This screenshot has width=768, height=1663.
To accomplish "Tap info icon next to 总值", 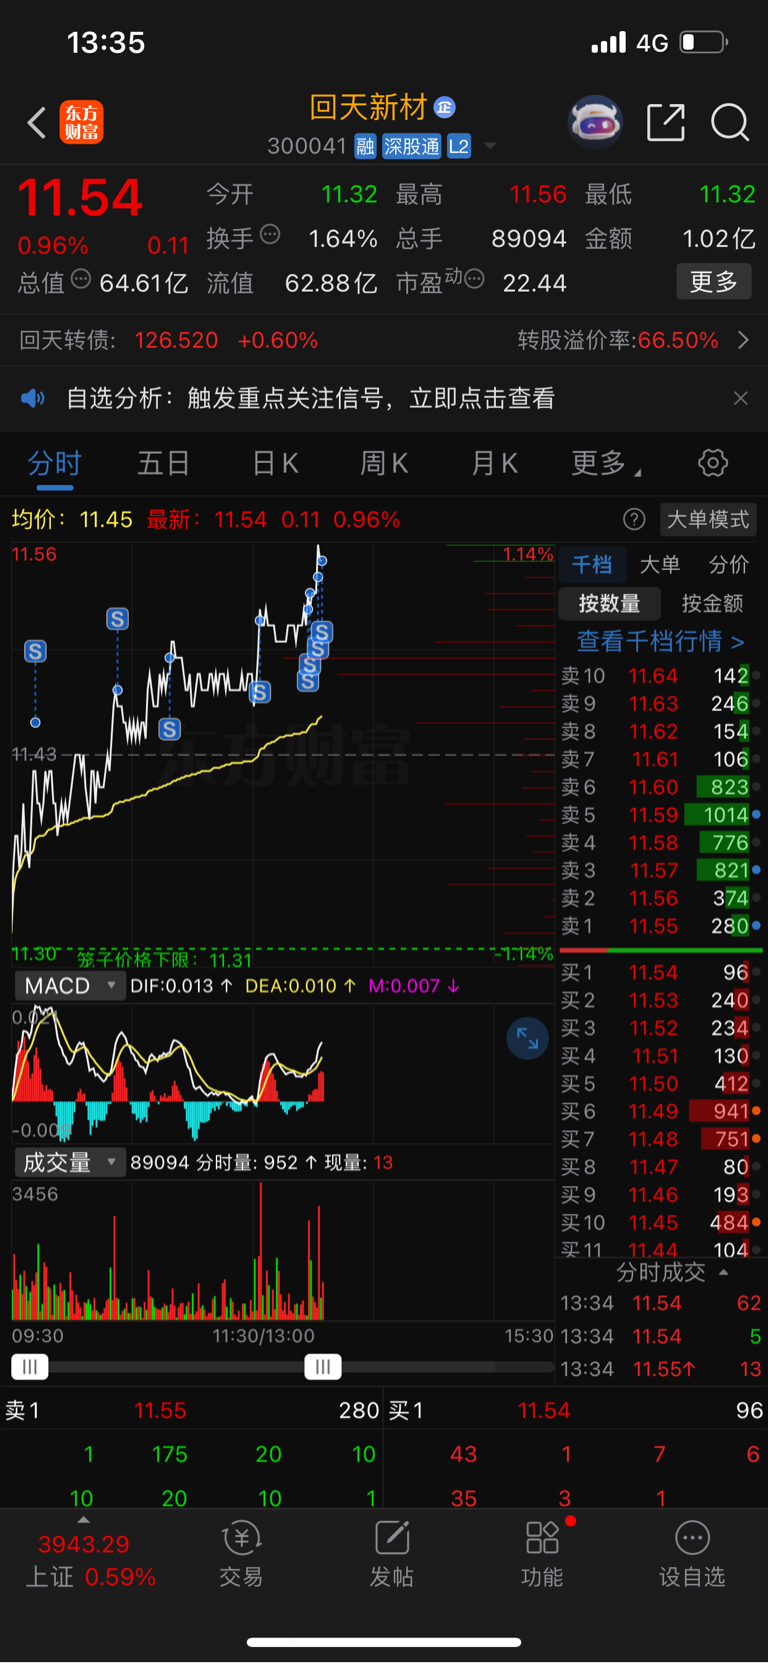I will [x=81, y=279].
